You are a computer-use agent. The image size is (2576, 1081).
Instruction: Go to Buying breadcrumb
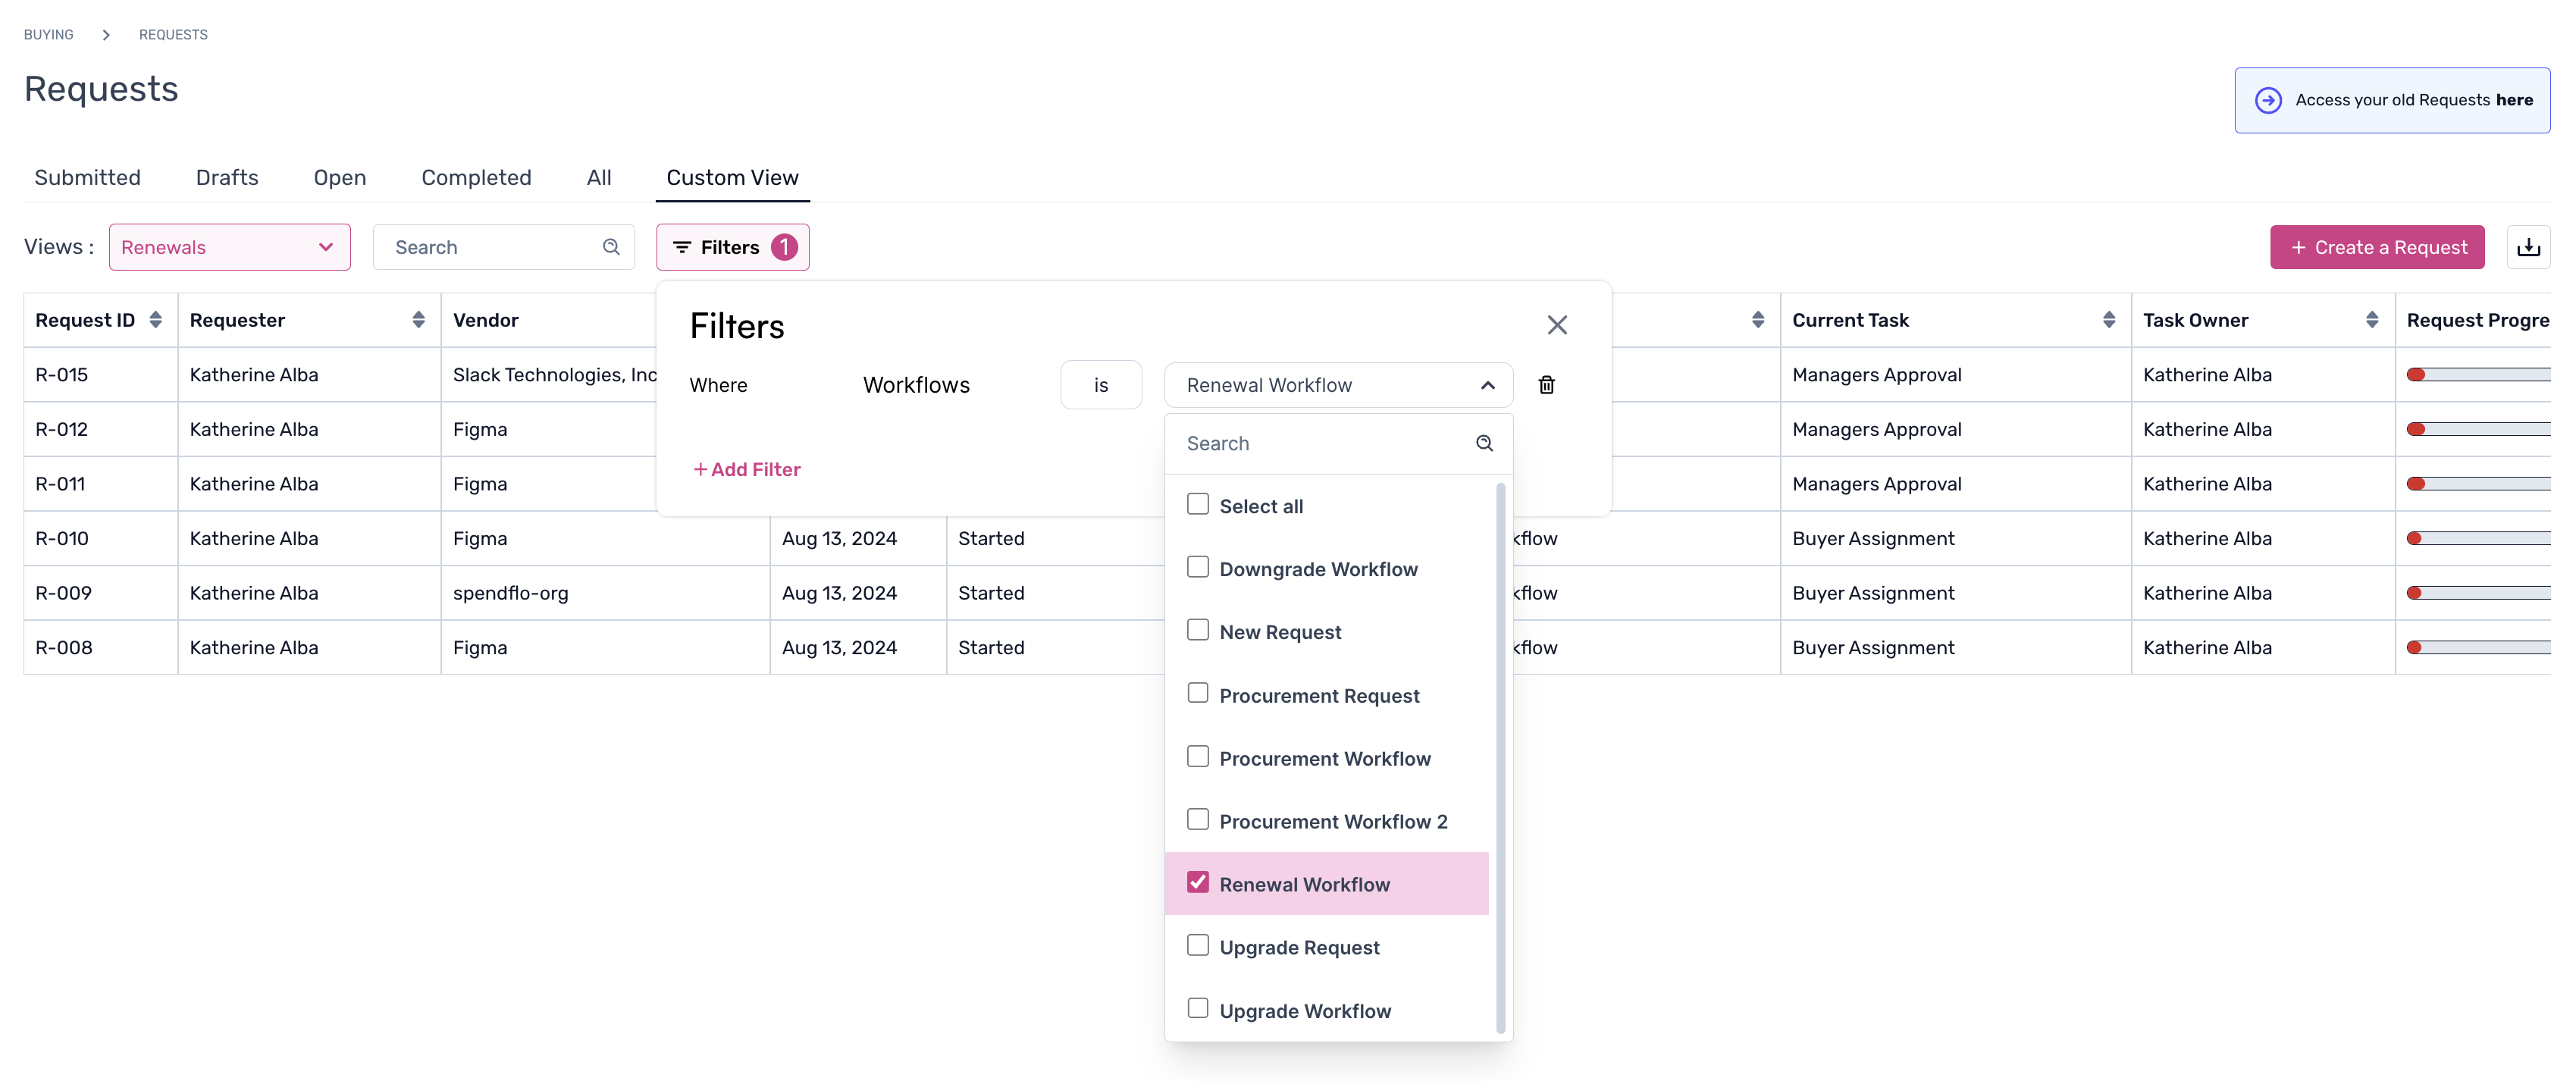pos(49,35)
